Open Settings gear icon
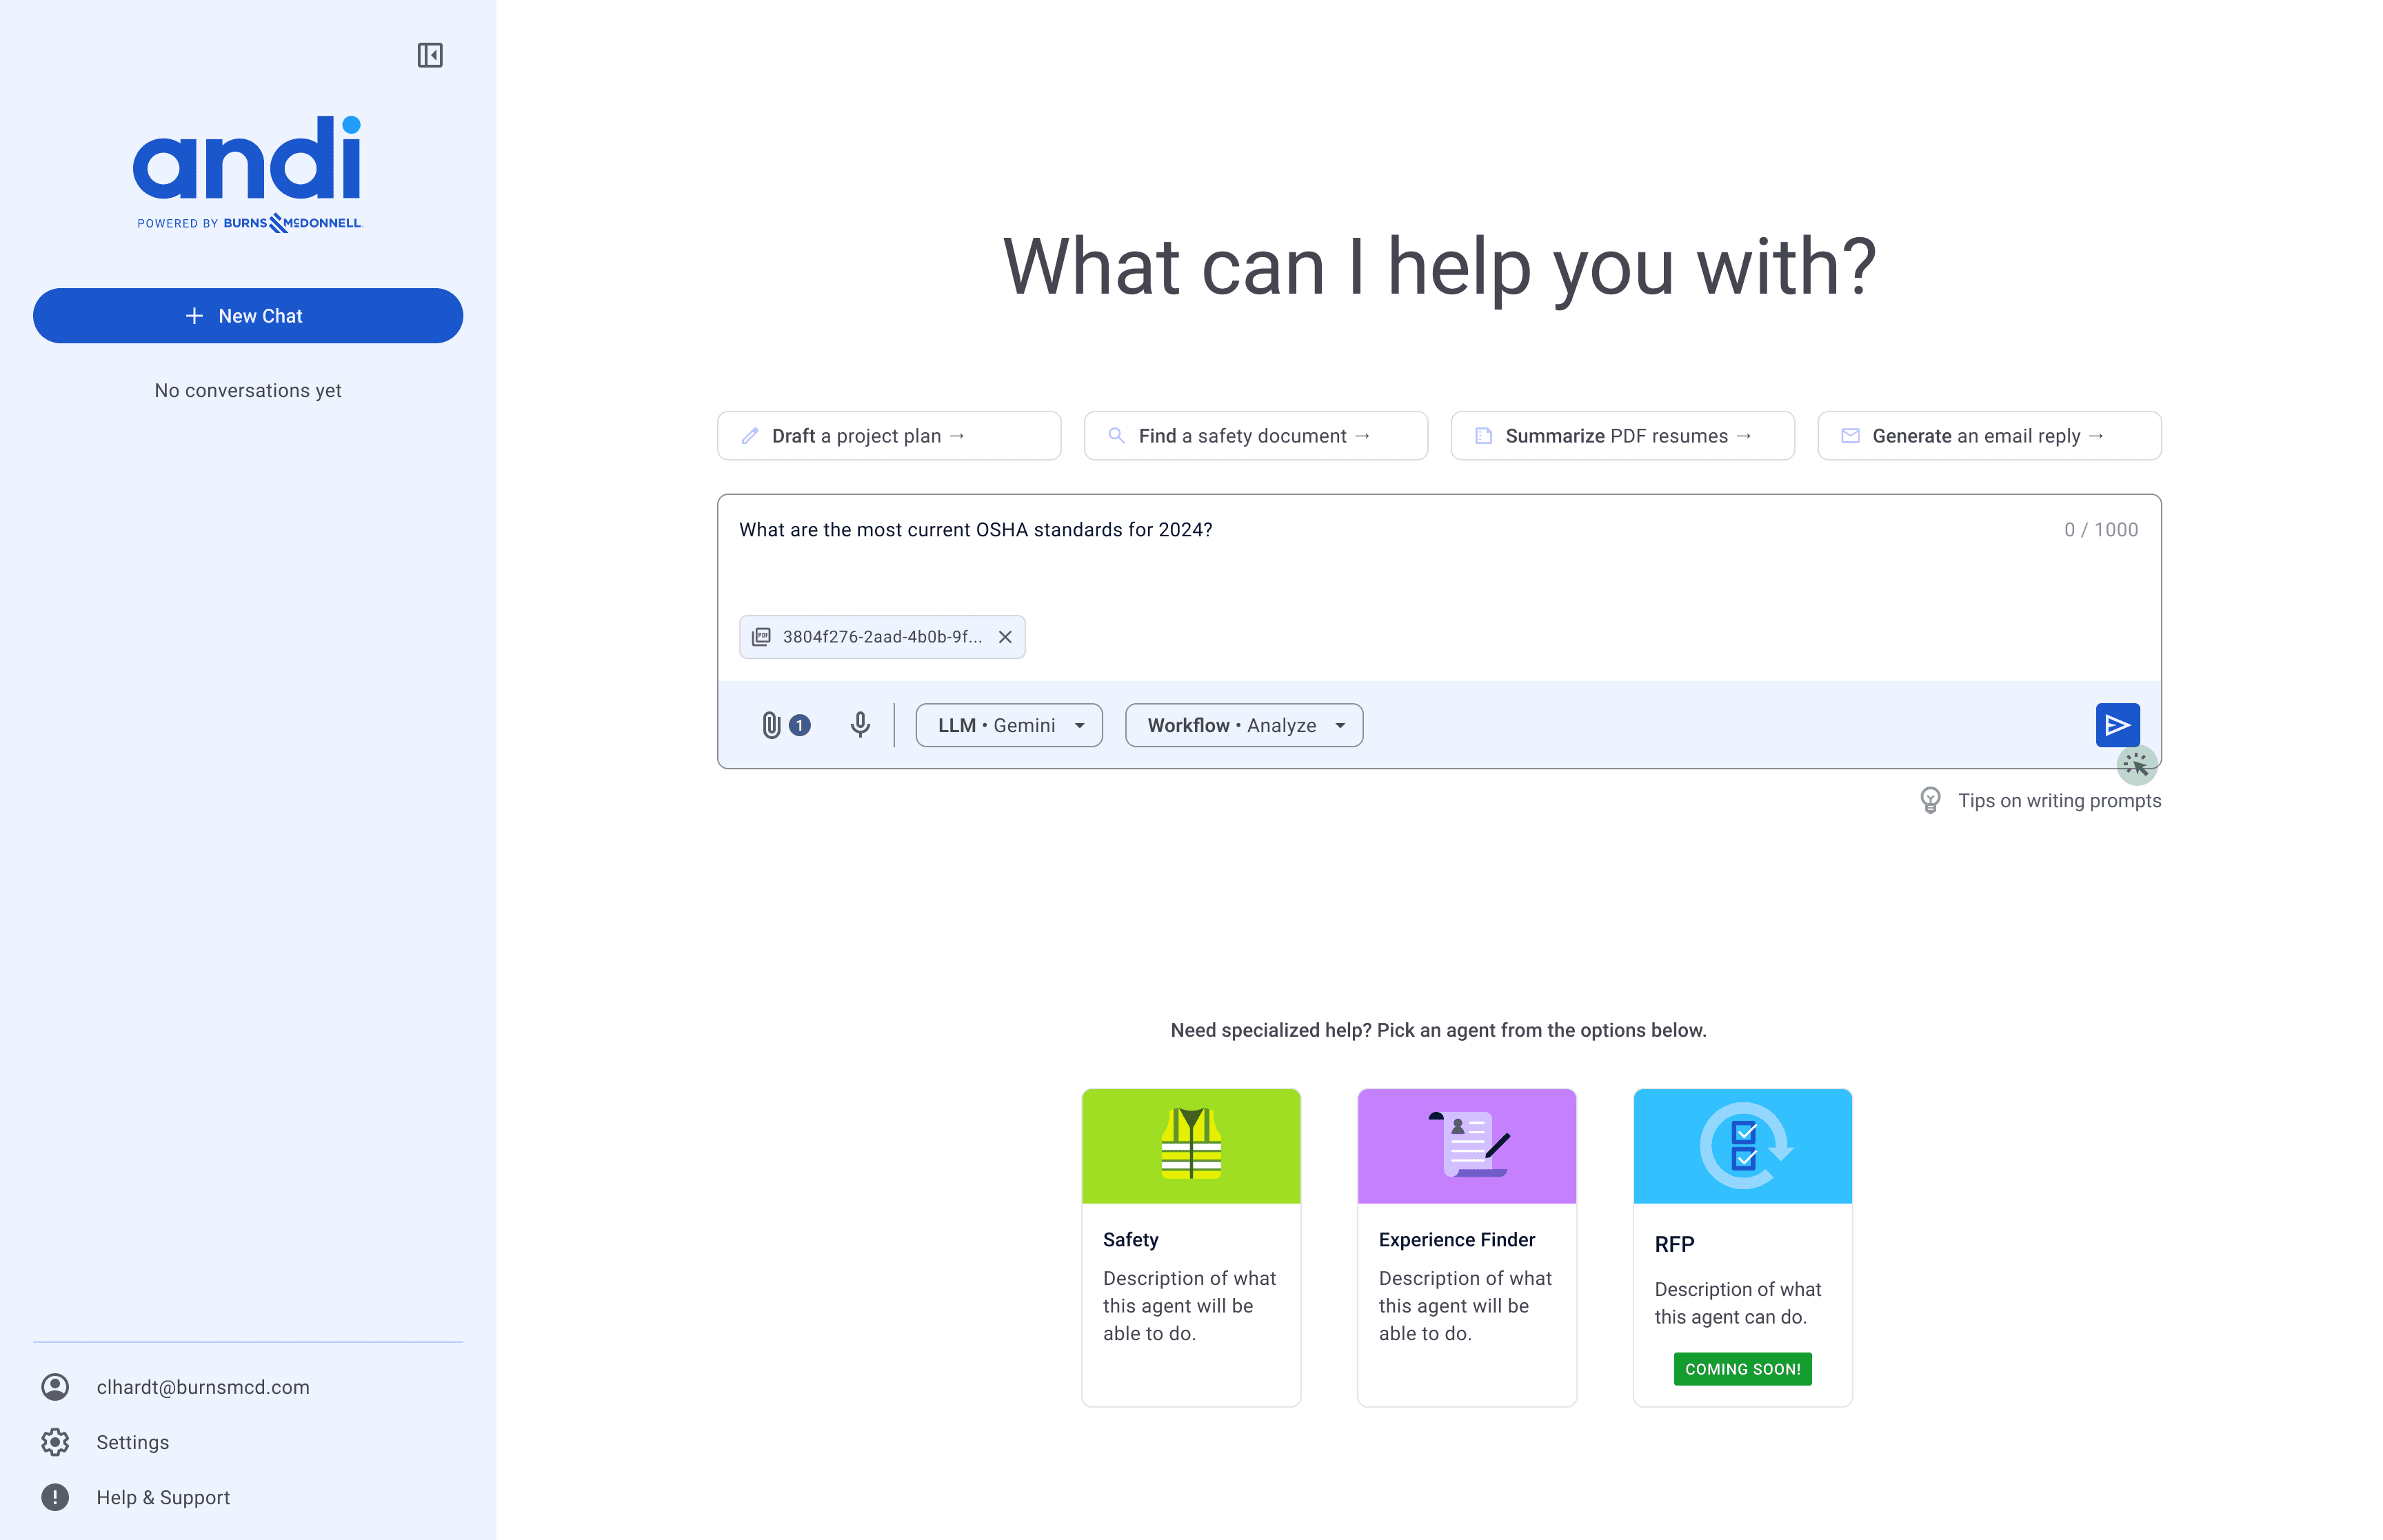Screen dimensions: 2383x1540 tap(55, 1442)
